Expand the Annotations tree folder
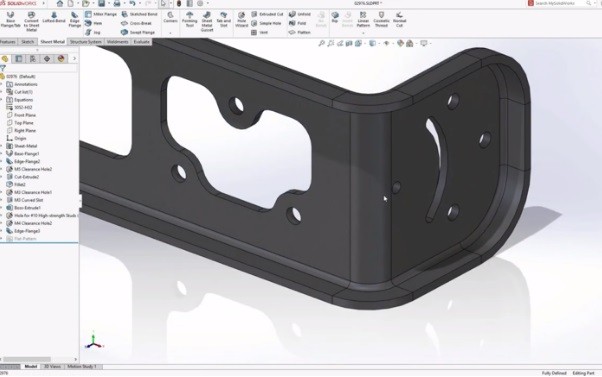The width and height of the screenshot is (602, 377). (x=2, y=84)
